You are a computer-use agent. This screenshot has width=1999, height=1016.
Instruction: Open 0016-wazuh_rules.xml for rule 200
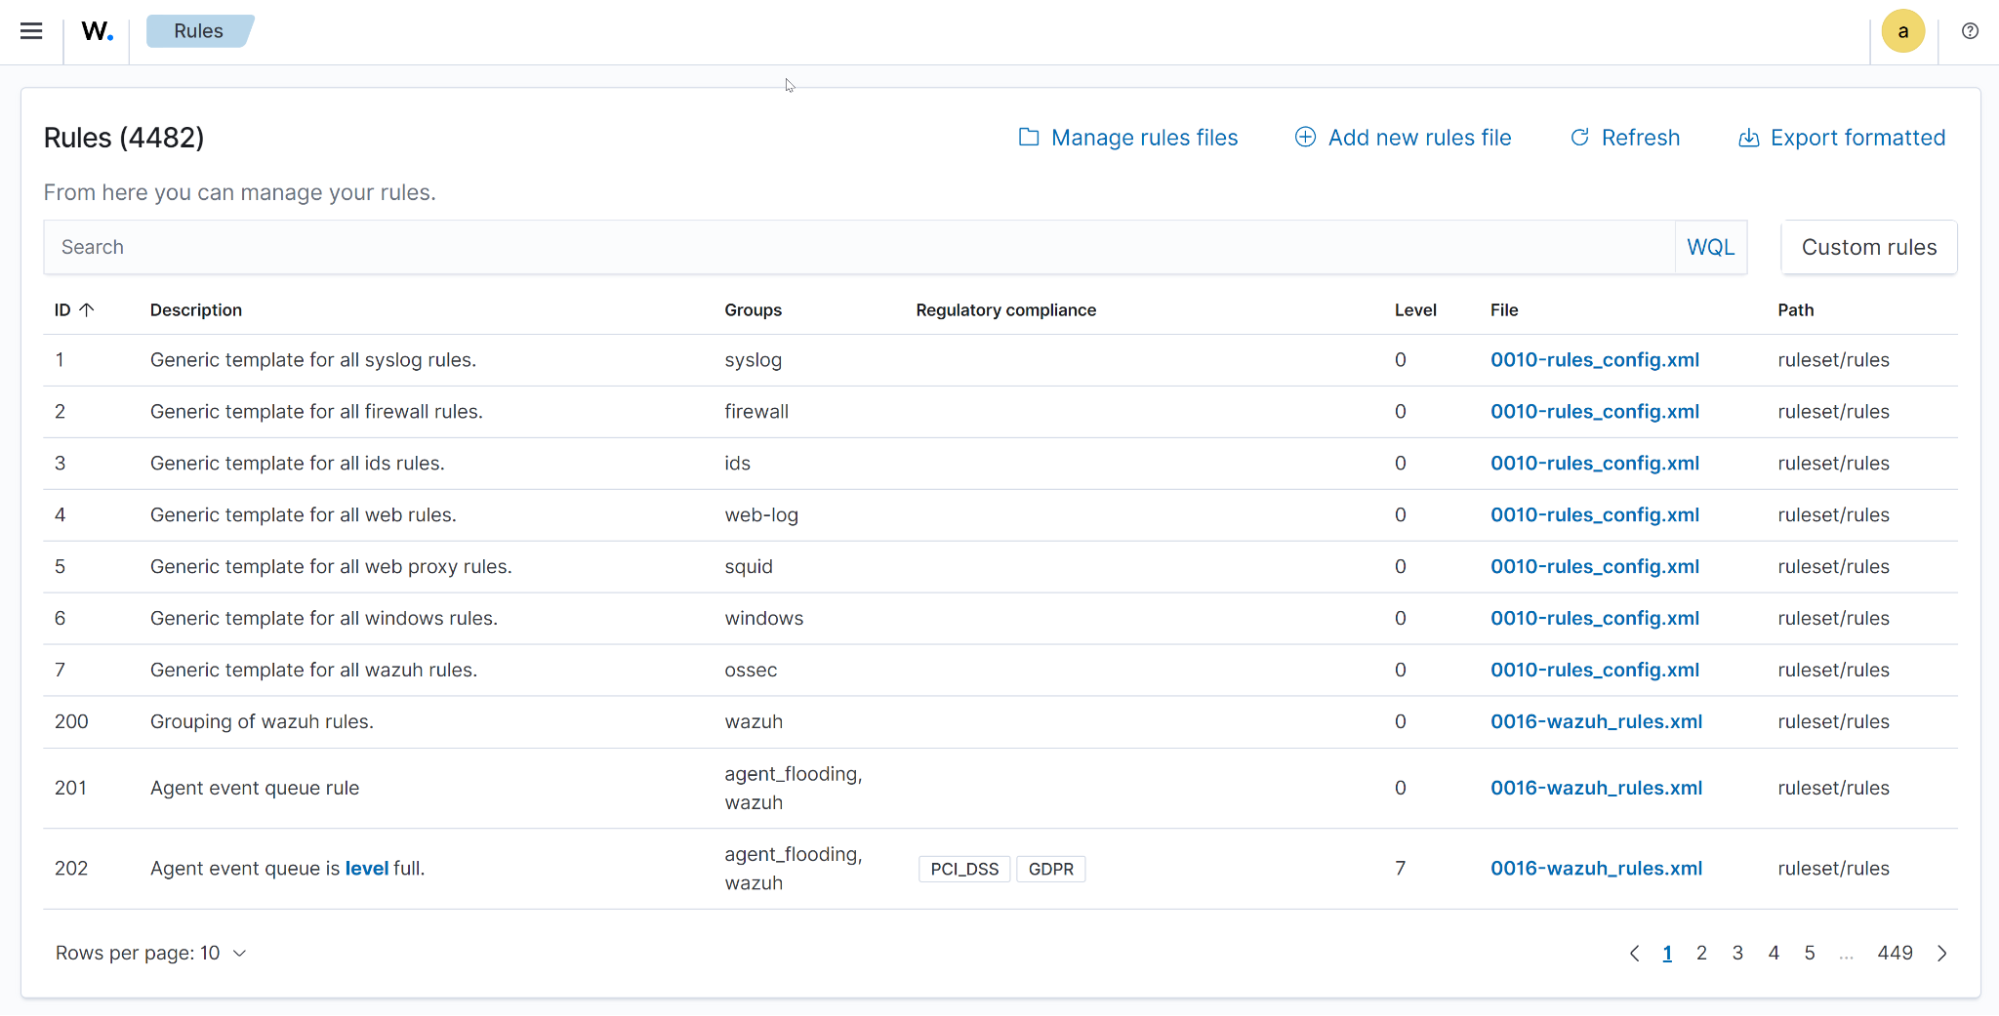click(x=1596, y=721)
